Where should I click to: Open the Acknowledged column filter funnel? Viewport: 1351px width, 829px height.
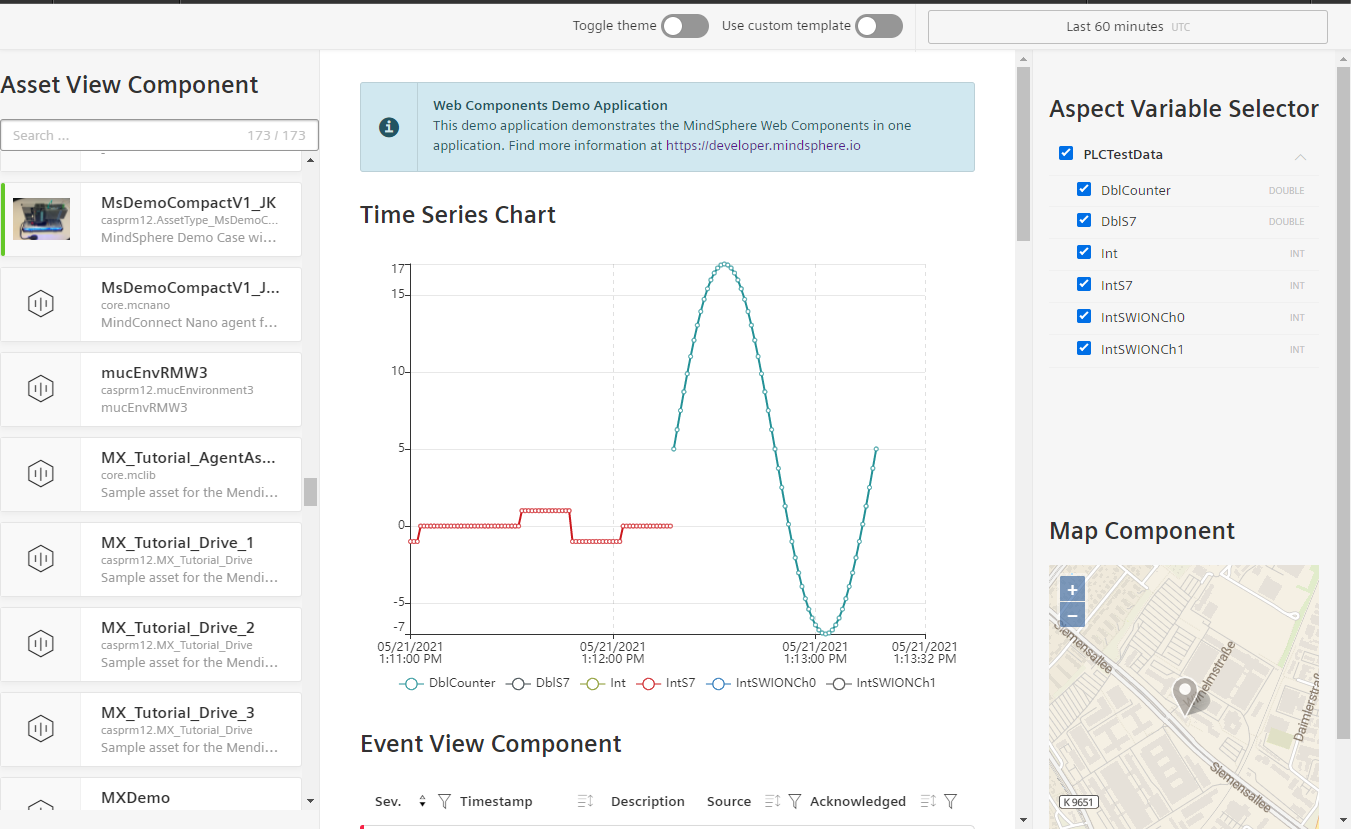tap(951, 801)
